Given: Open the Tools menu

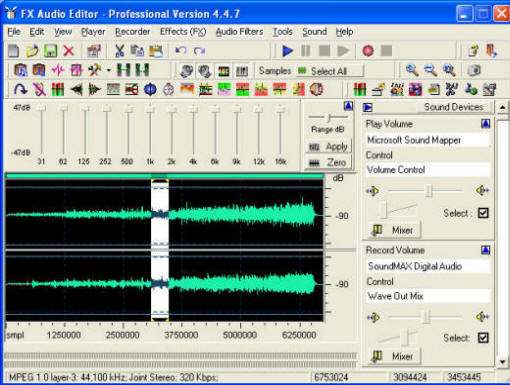Looking at the screenshot, I should 283,32.
